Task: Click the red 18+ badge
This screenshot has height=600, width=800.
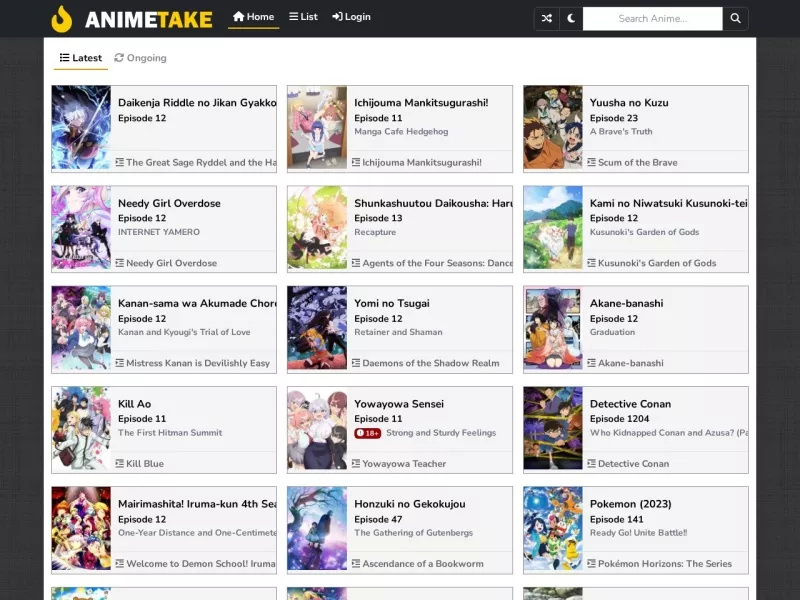Action: [x=367, y=433]
